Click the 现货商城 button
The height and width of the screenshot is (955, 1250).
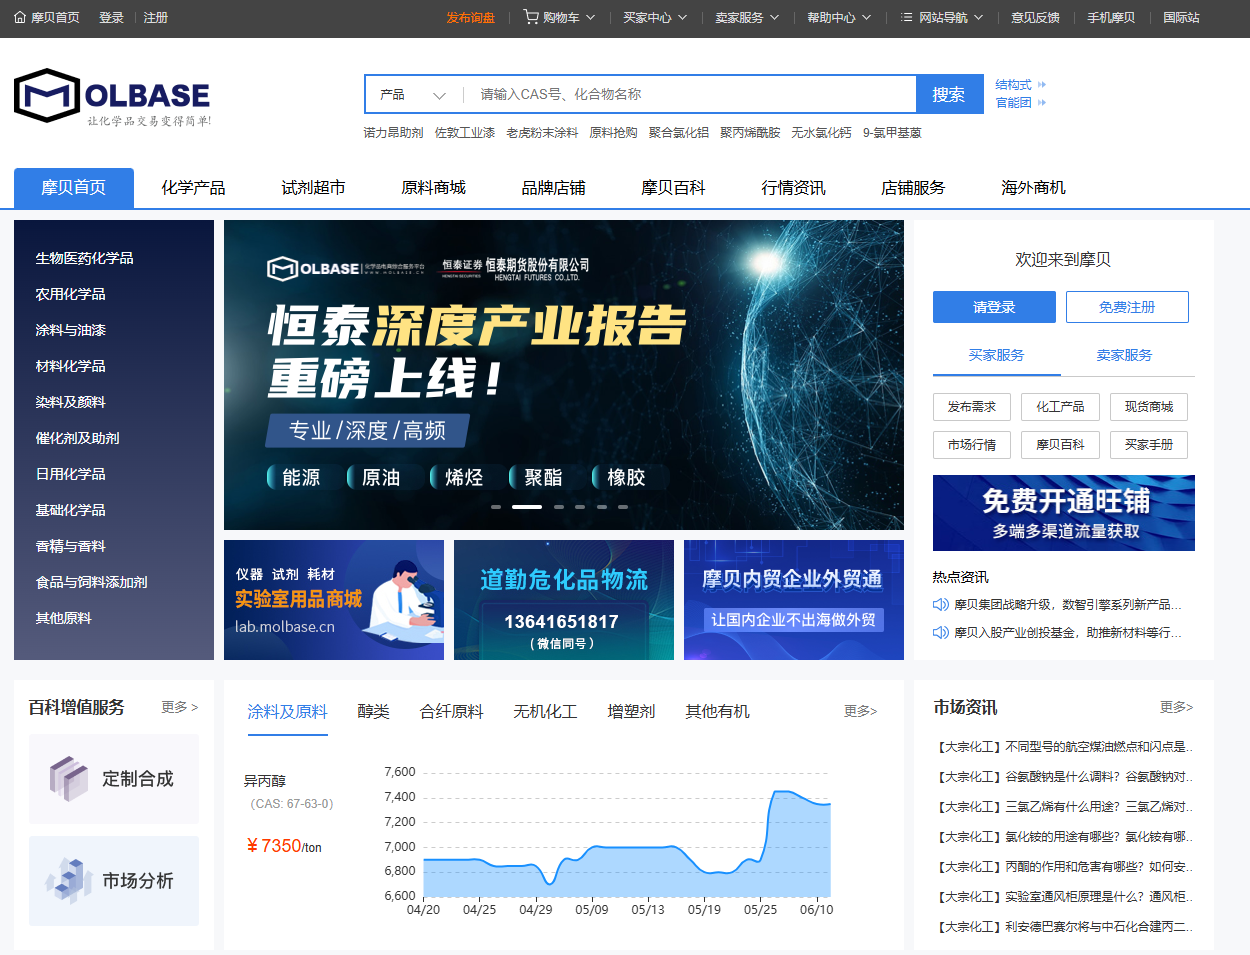click(x=1149, y=407)
